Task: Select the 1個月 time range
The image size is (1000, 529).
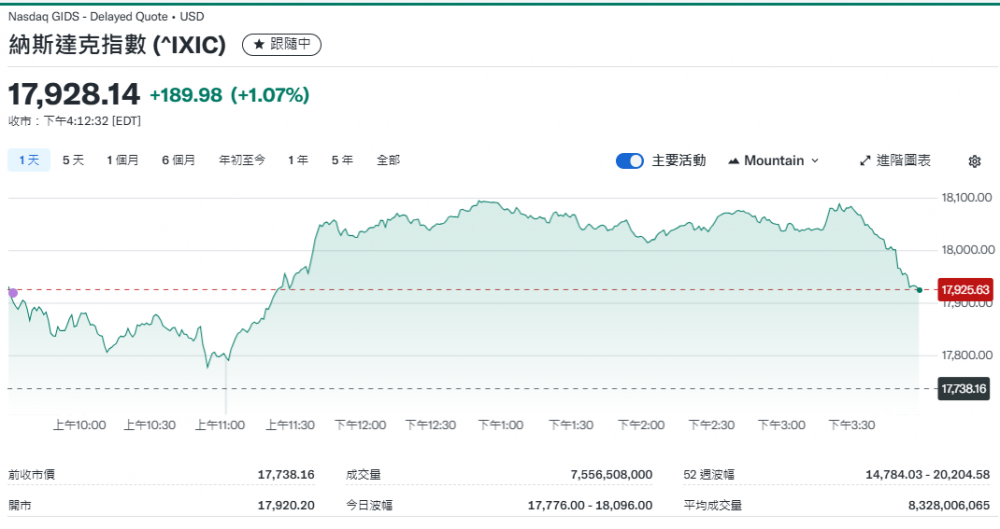Action: point(123,160)
